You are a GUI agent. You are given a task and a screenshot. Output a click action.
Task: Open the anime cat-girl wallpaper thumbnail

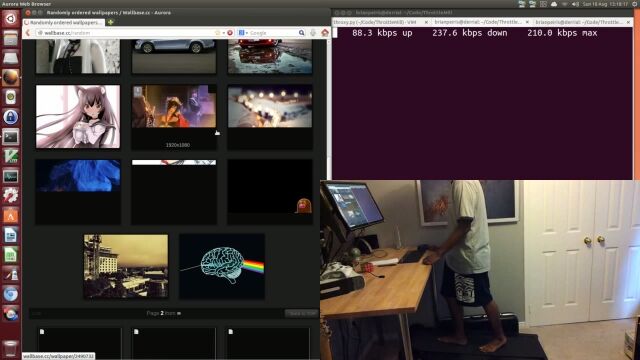[x=78, y=116]
